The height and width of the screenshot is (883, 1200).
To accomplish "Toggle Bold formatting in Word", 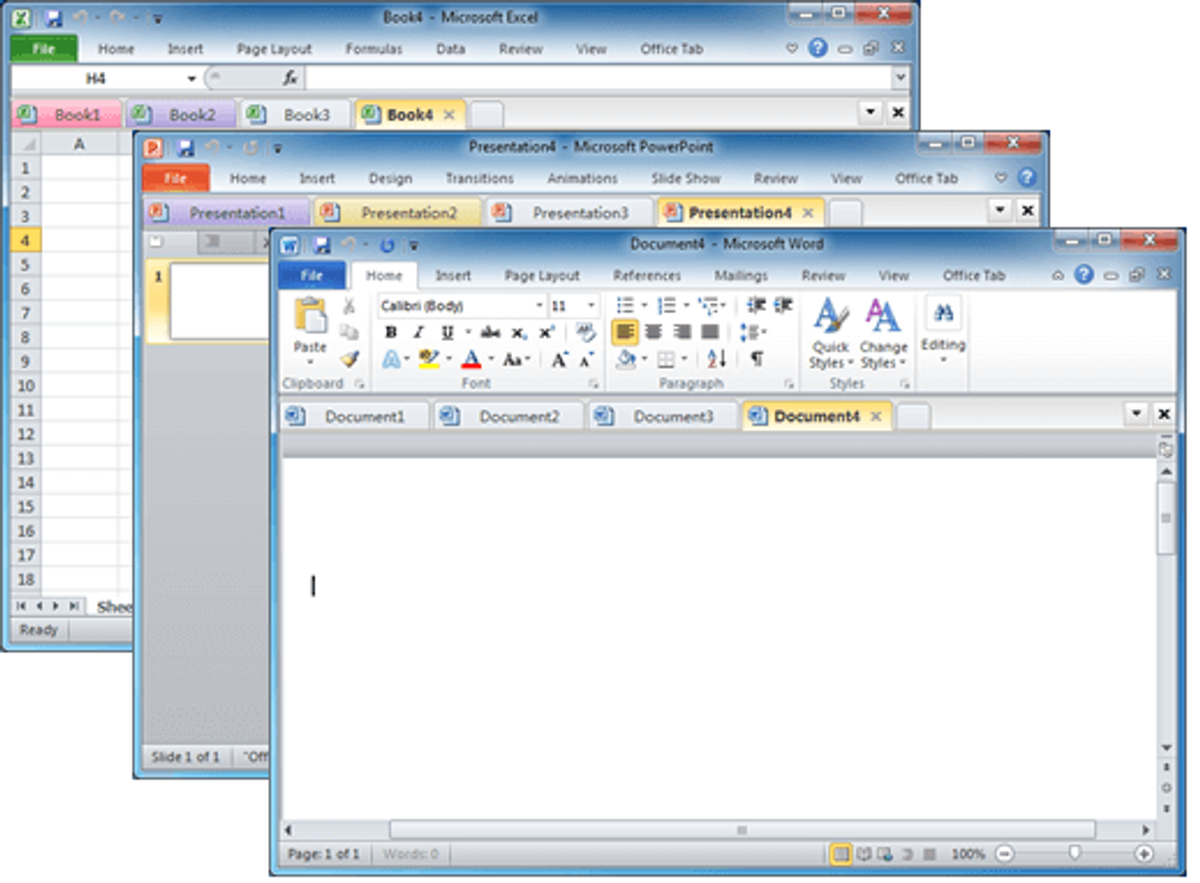I will click(x=391, y=332).
